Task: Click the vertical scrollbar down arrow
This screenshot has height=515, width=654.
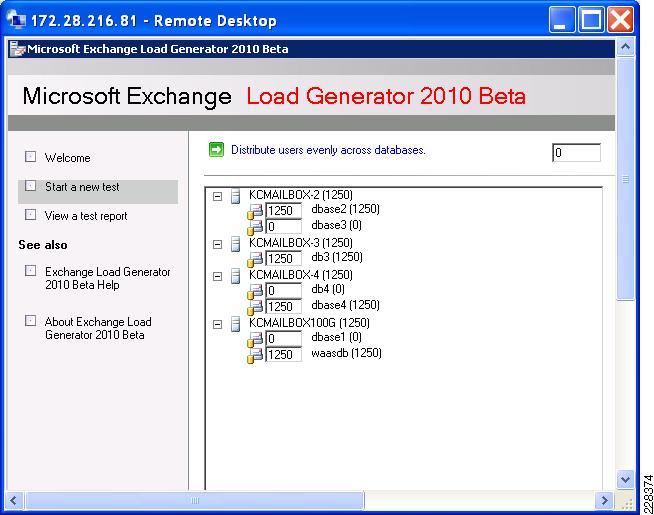Action: click(x=625, y=480)
